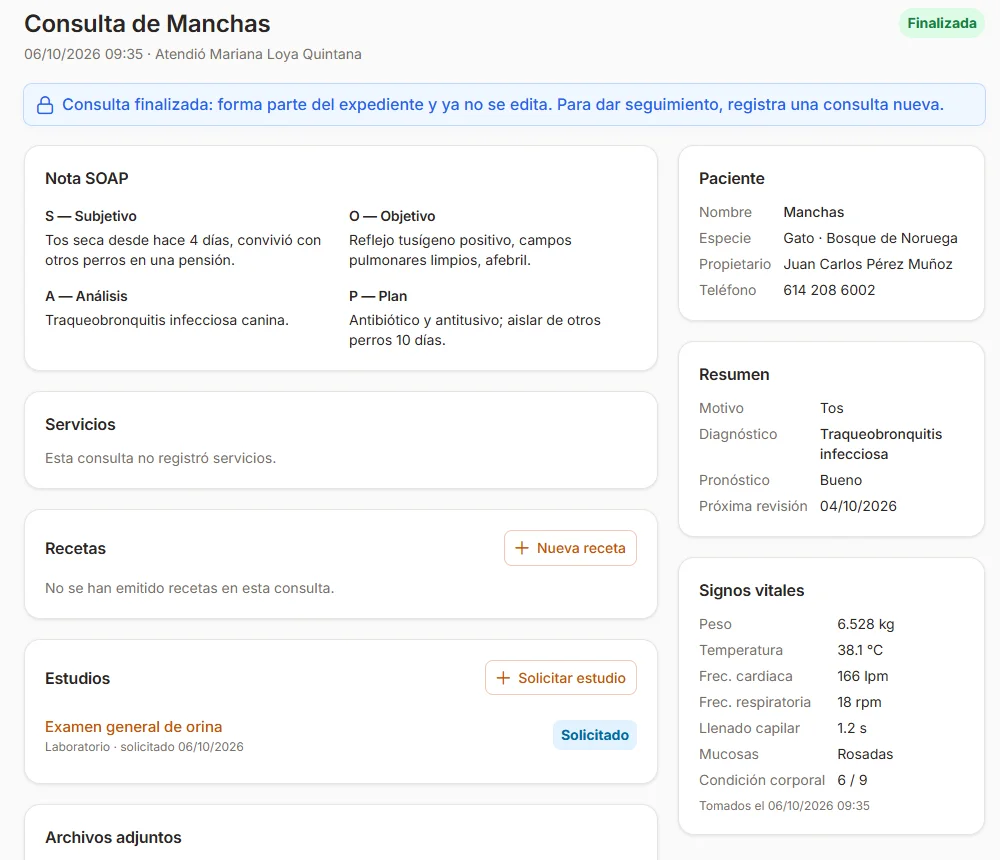
Task: Click the 'A — Análisis' heading
Action: click(x=86, y=296)
